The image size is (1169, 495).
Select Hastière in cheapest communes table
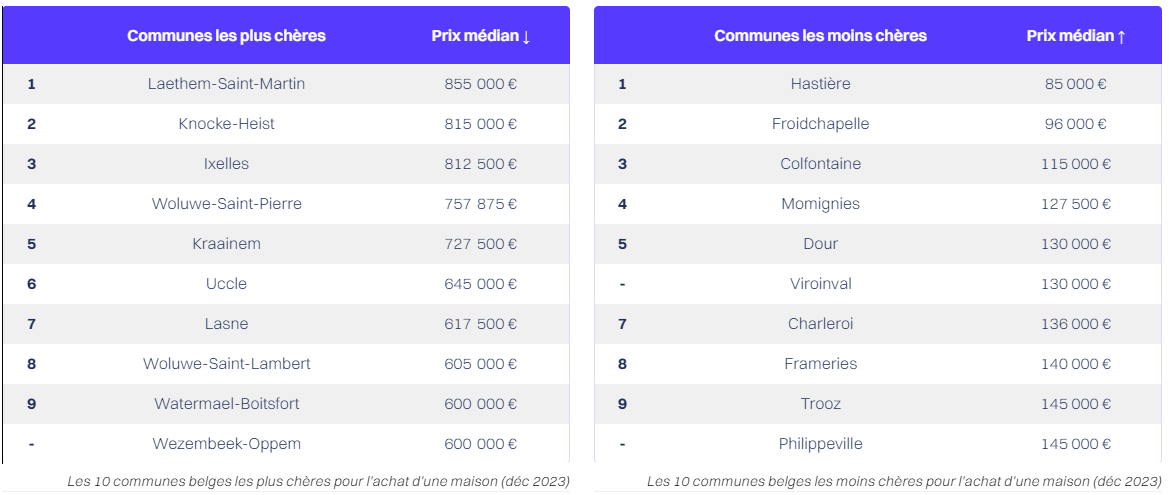click(x=820, y=84)
